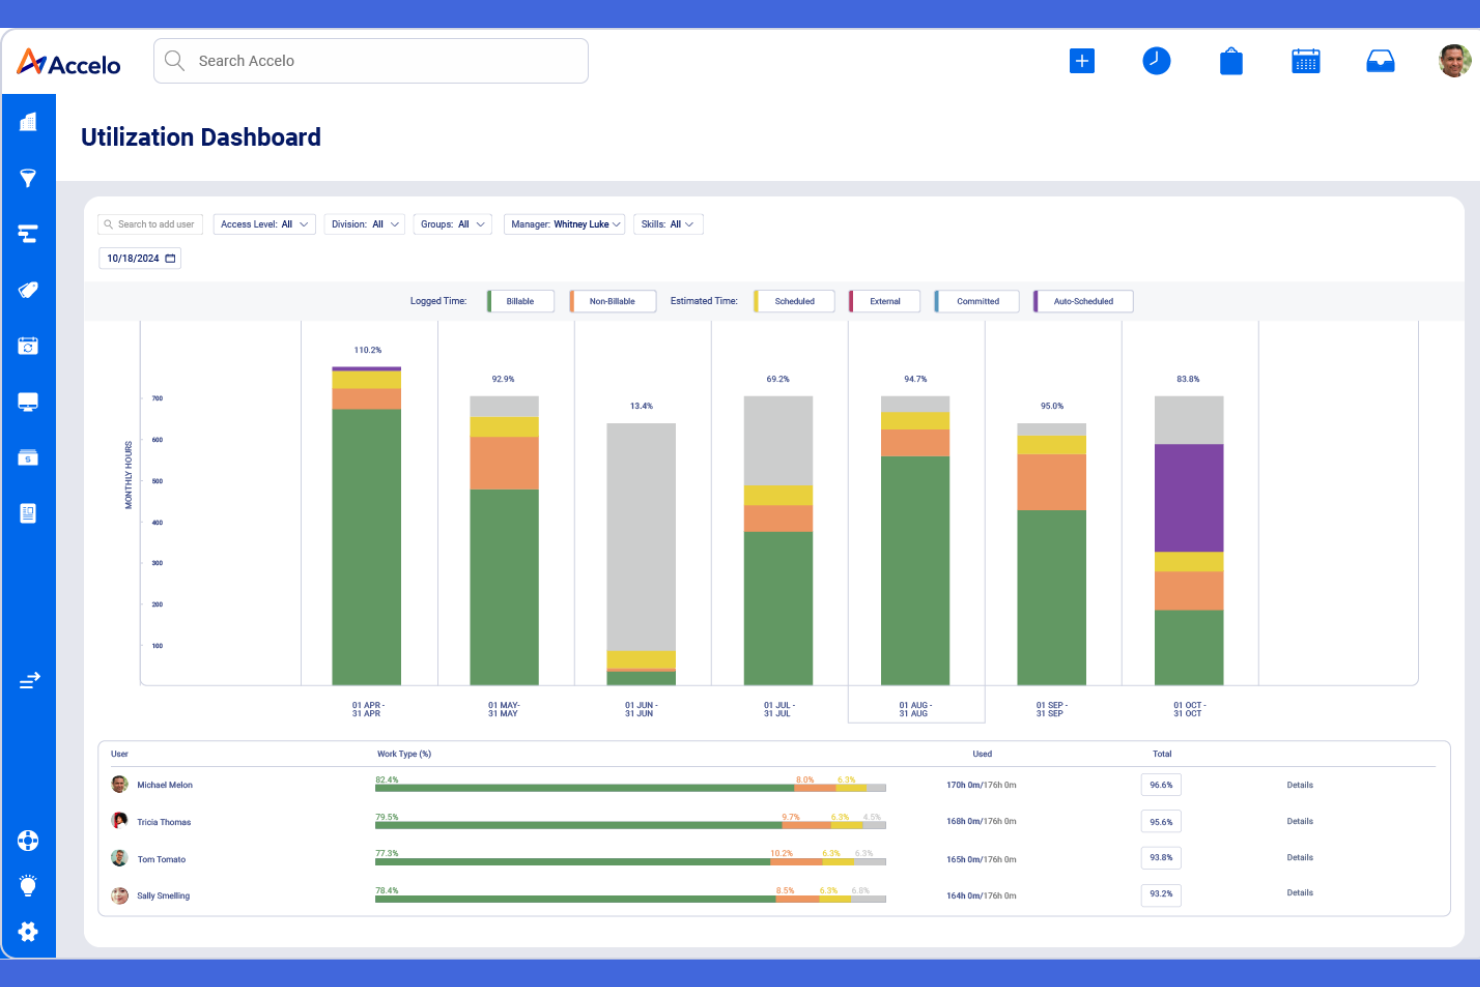Screen dimensions: 1480x987
Task: Click the calendar icon beside 10/18/2024
Action: (170, 258)
